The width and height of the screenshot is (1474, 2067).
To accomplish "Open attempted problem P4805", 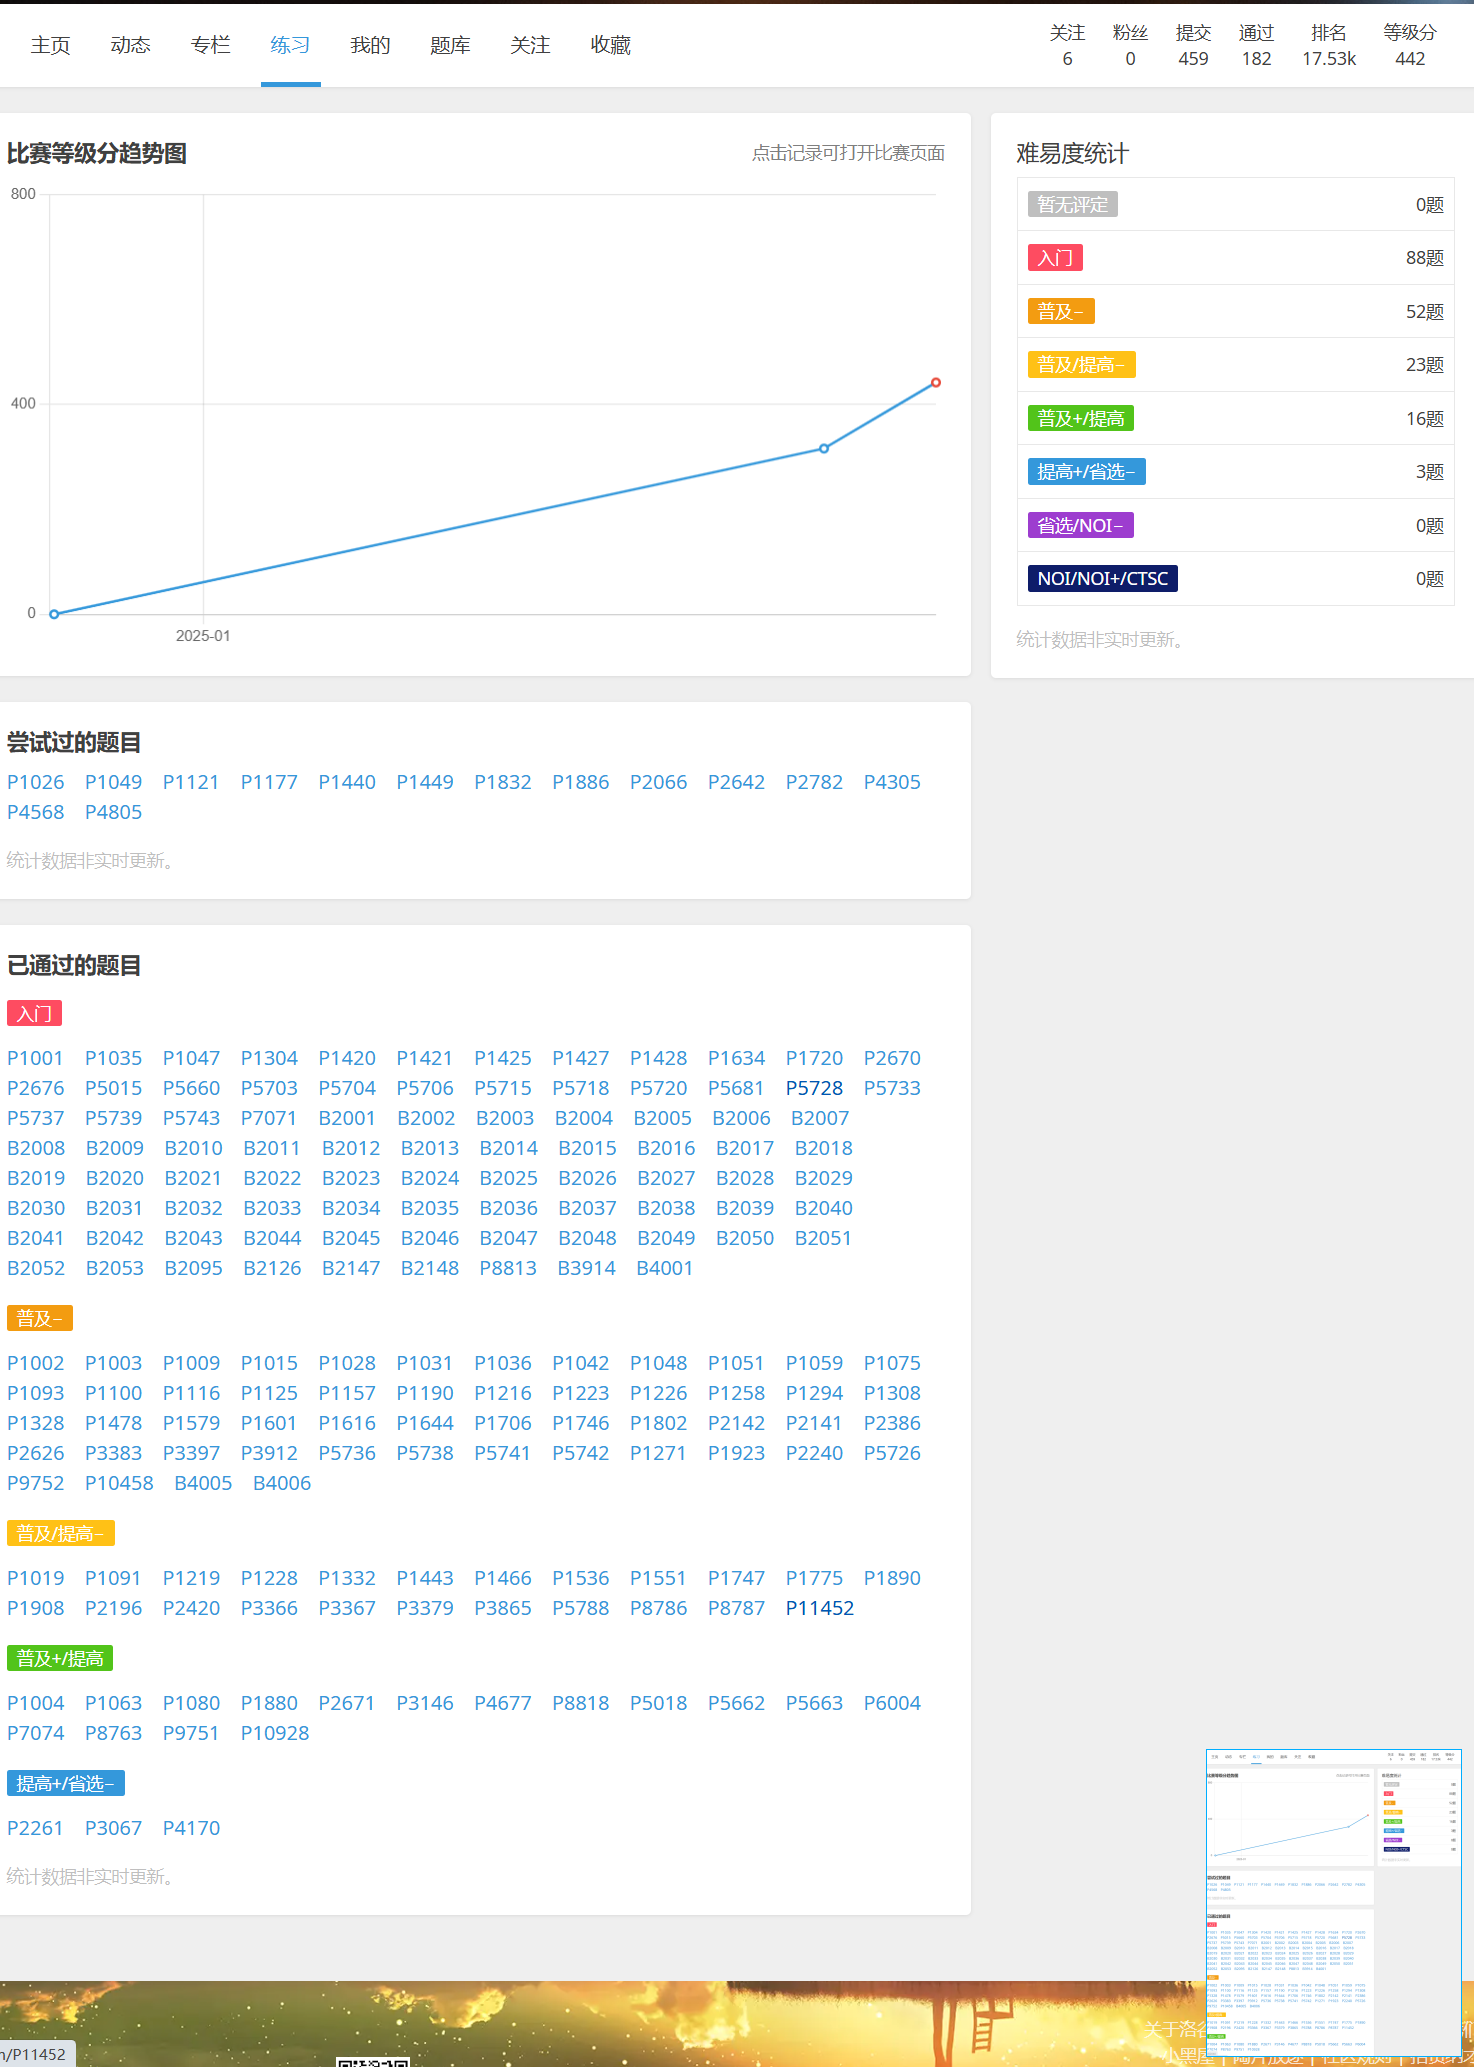I will [114, 812].
